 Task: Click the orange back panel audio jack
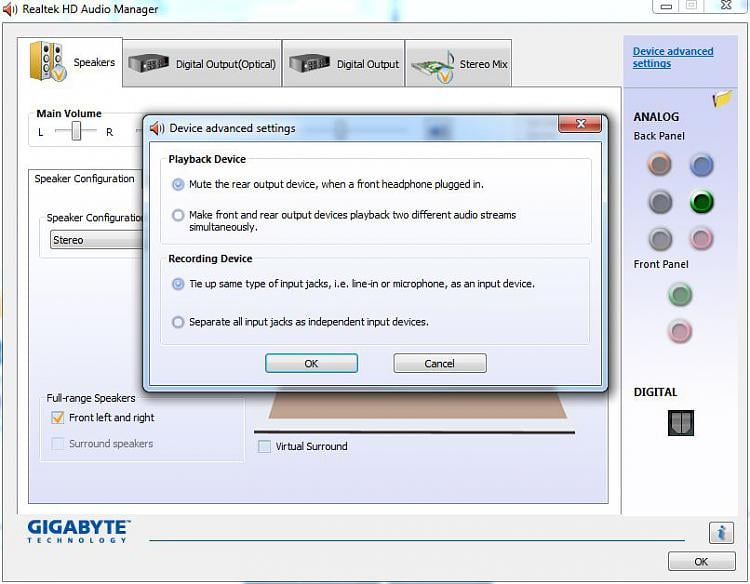point(660,165)
